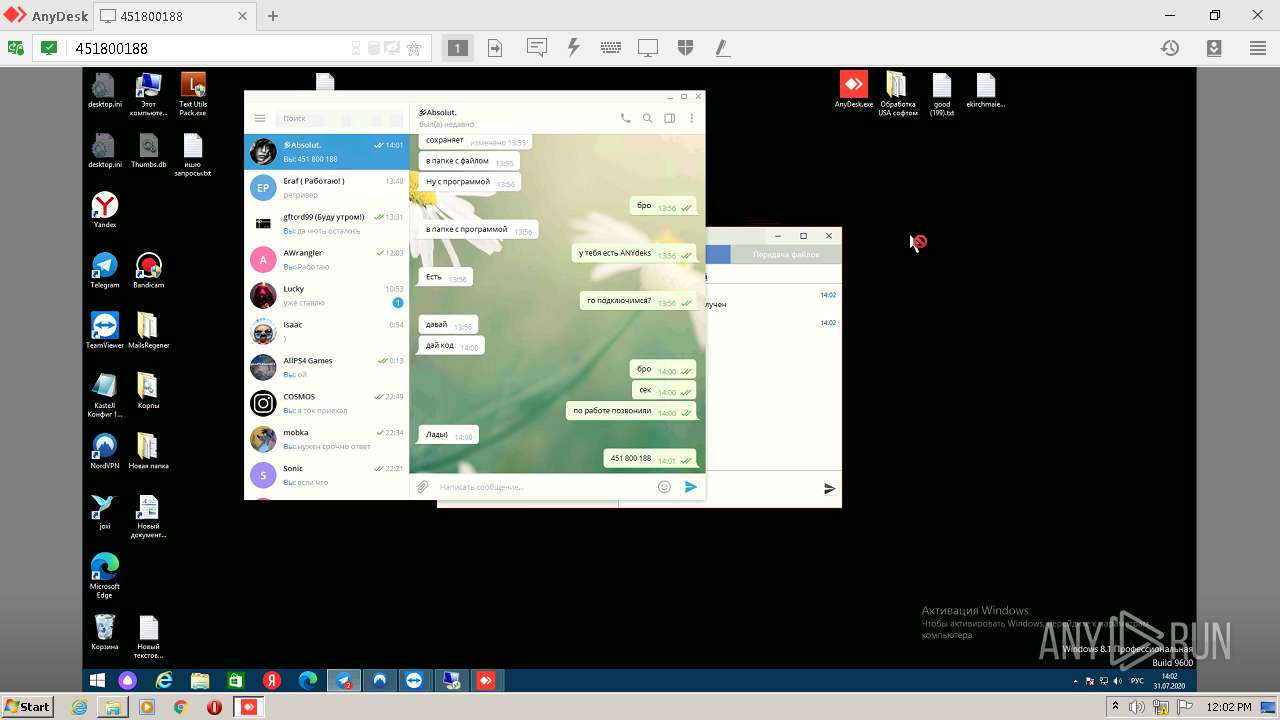Open the chat three-dot options menu

coord(691,118)
